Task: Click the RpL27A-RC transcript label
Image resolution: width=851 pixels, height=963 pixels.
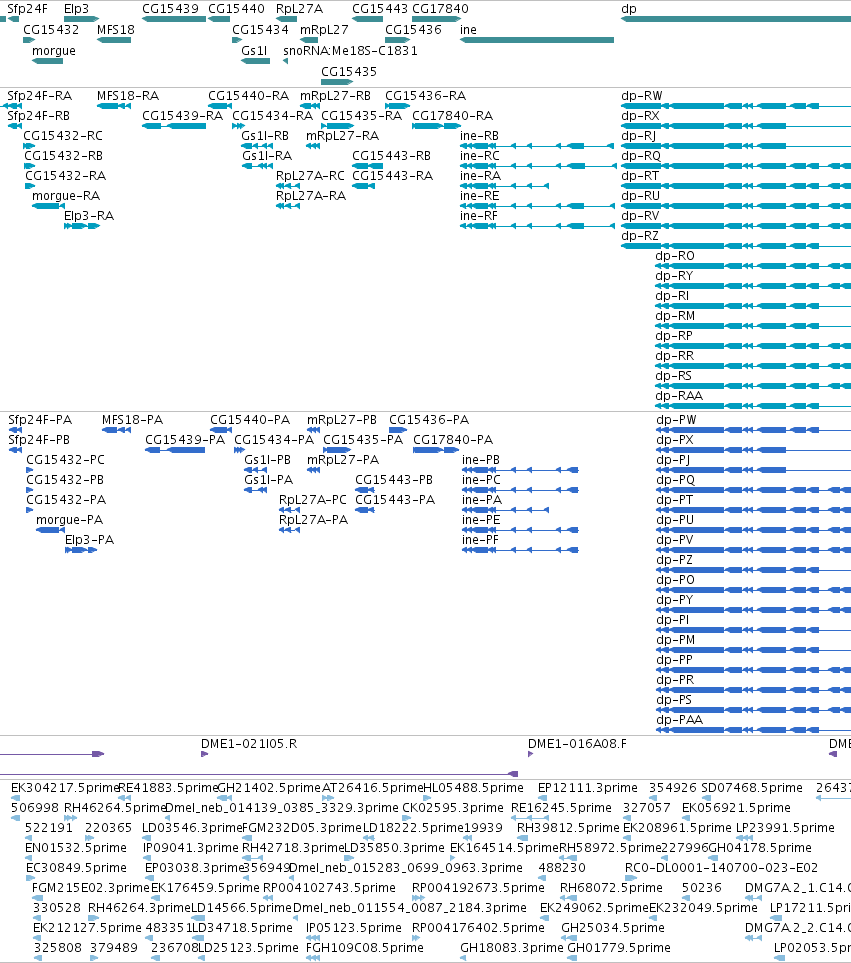Action: point(310,176)
